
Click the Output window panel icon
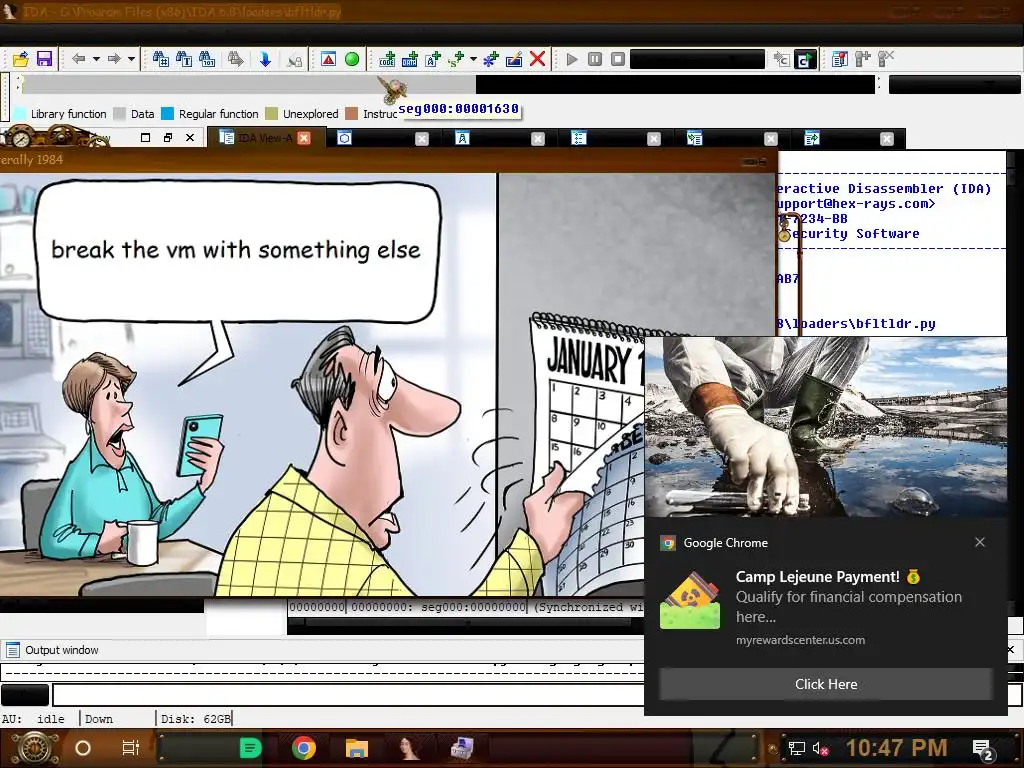[12, 650]
